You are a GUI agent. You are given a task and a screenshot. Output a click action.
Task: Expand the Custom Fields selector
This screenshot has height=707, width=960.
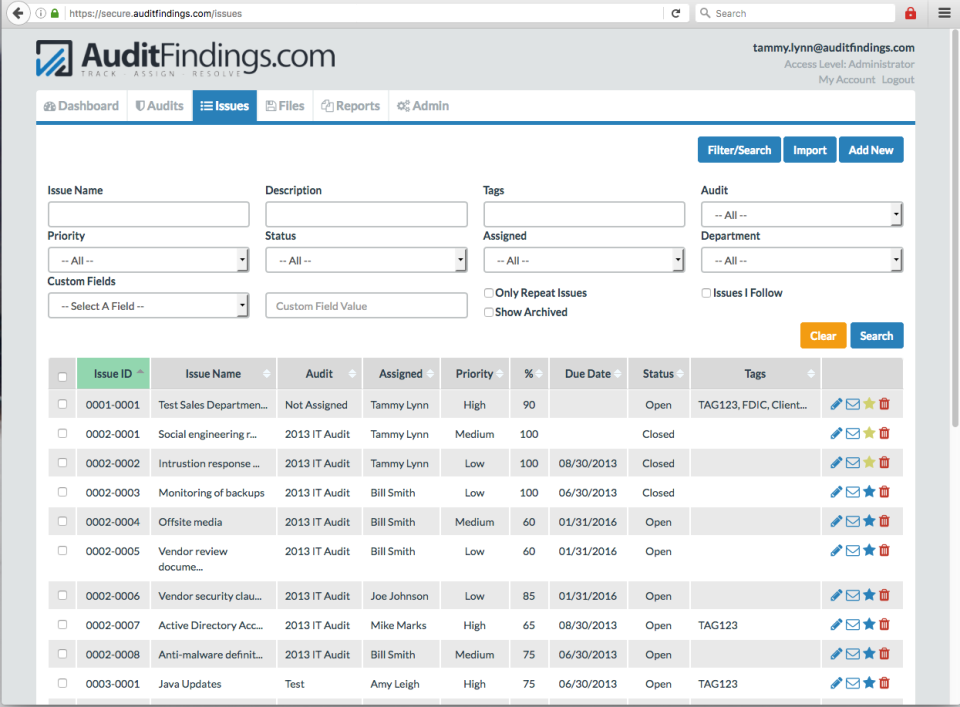tap(148, 305)
